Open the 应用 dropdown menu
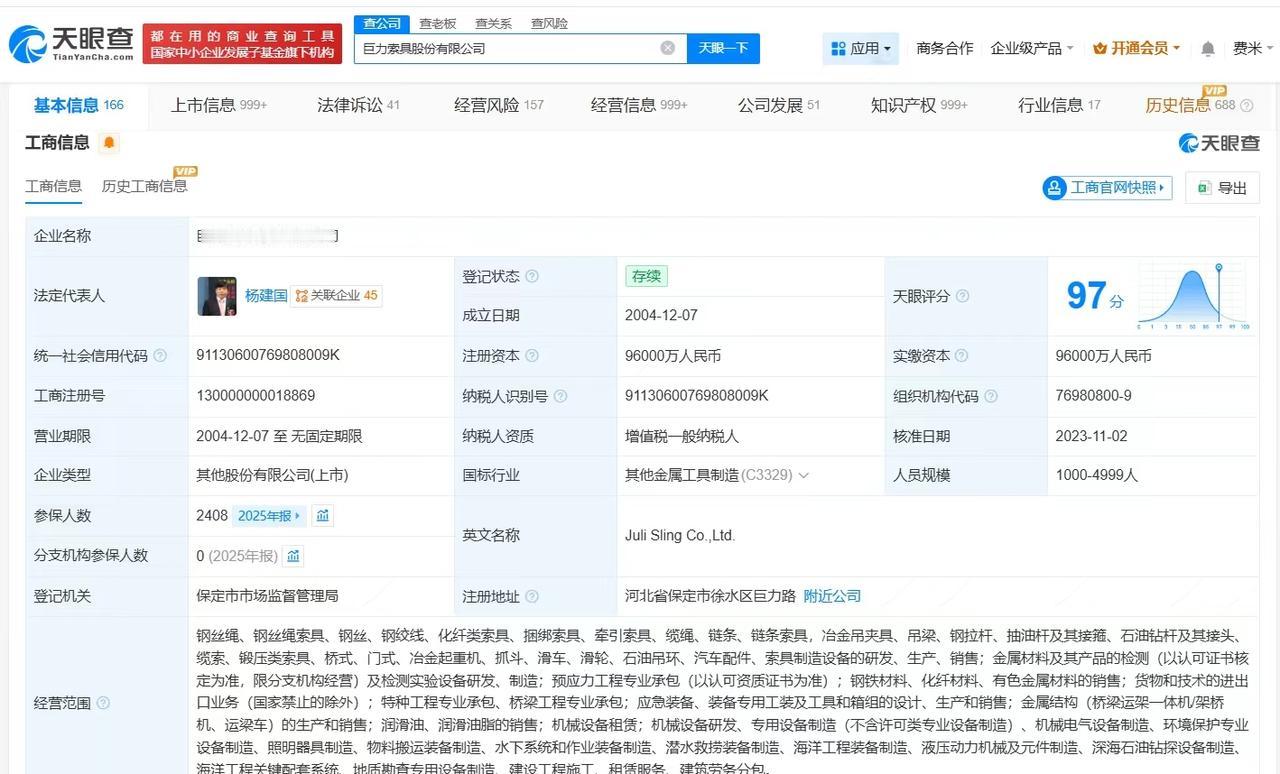 click(861, 48)
